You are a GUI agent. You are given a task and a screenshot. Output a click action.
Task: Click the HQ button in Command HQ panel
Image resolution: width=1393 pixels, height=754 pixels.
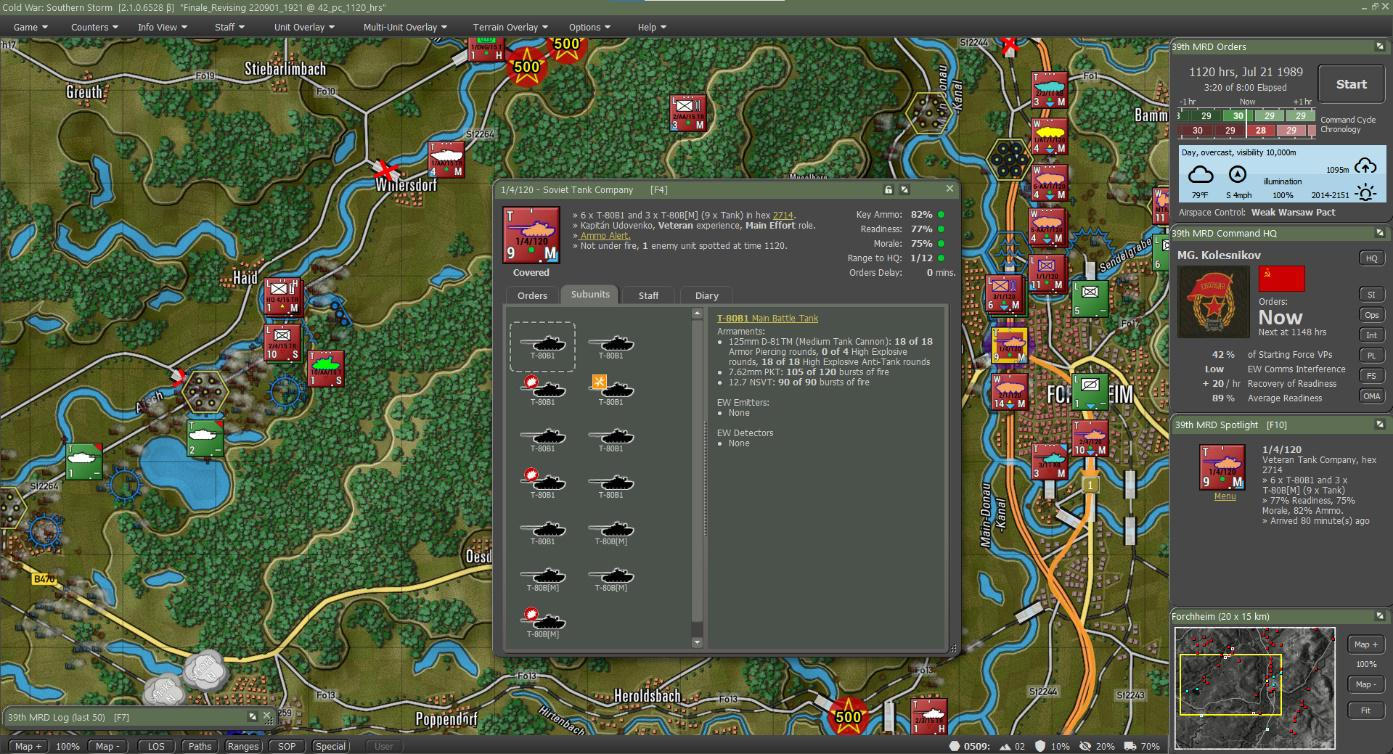click(1371, 258)
